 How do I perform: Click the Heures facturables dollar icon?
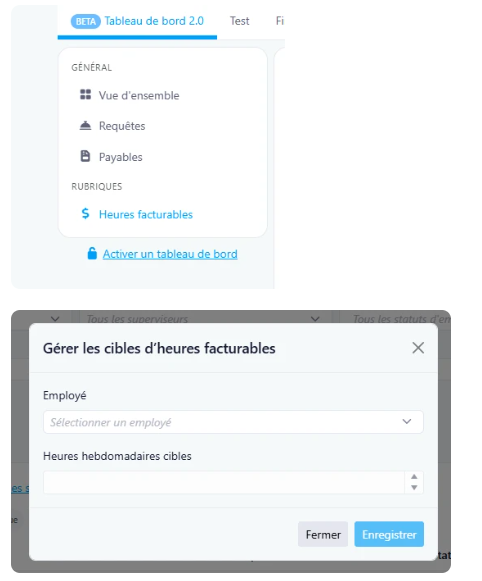pos(85,213)
